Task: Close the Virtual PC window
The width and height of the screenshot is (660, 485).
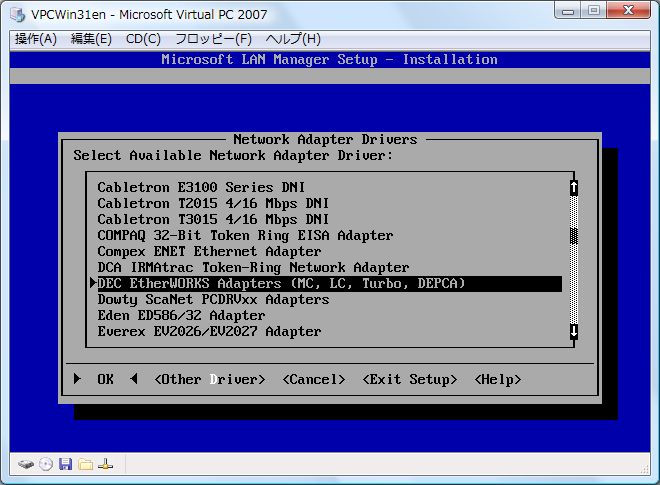Action: (x=628, y=11)
